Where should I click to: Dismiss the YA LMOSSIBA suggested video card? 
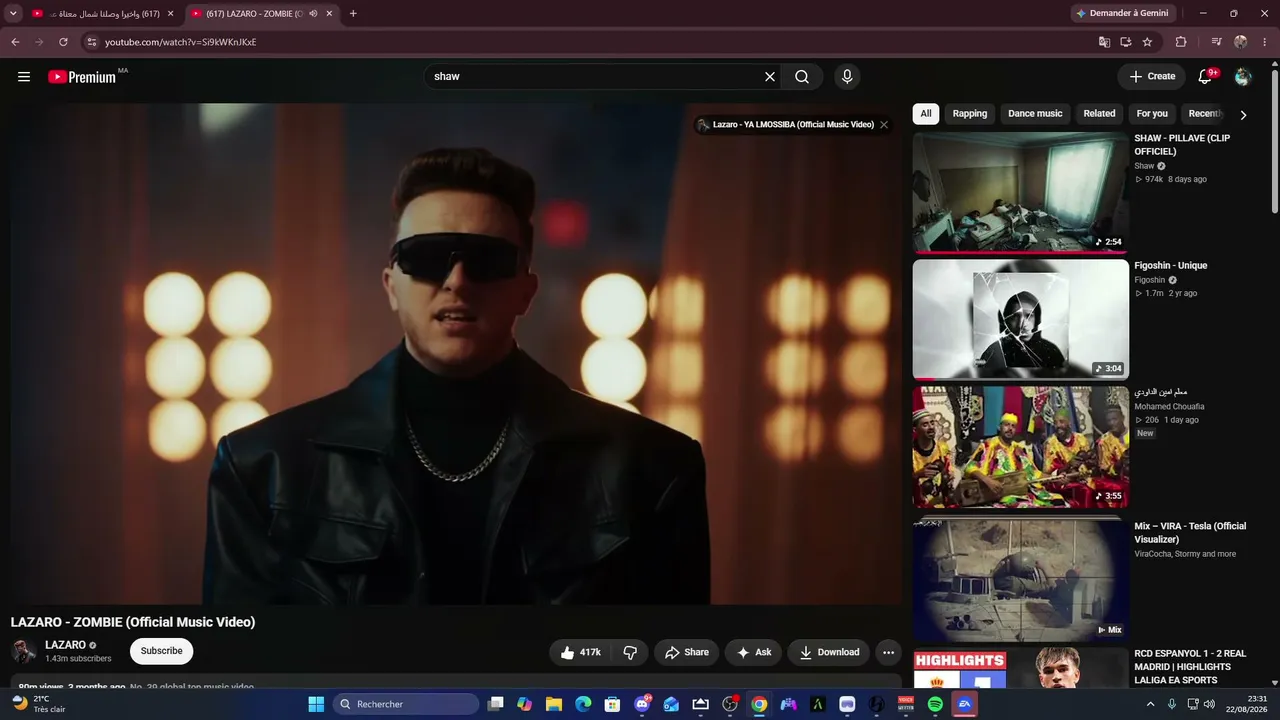[884, 125]
